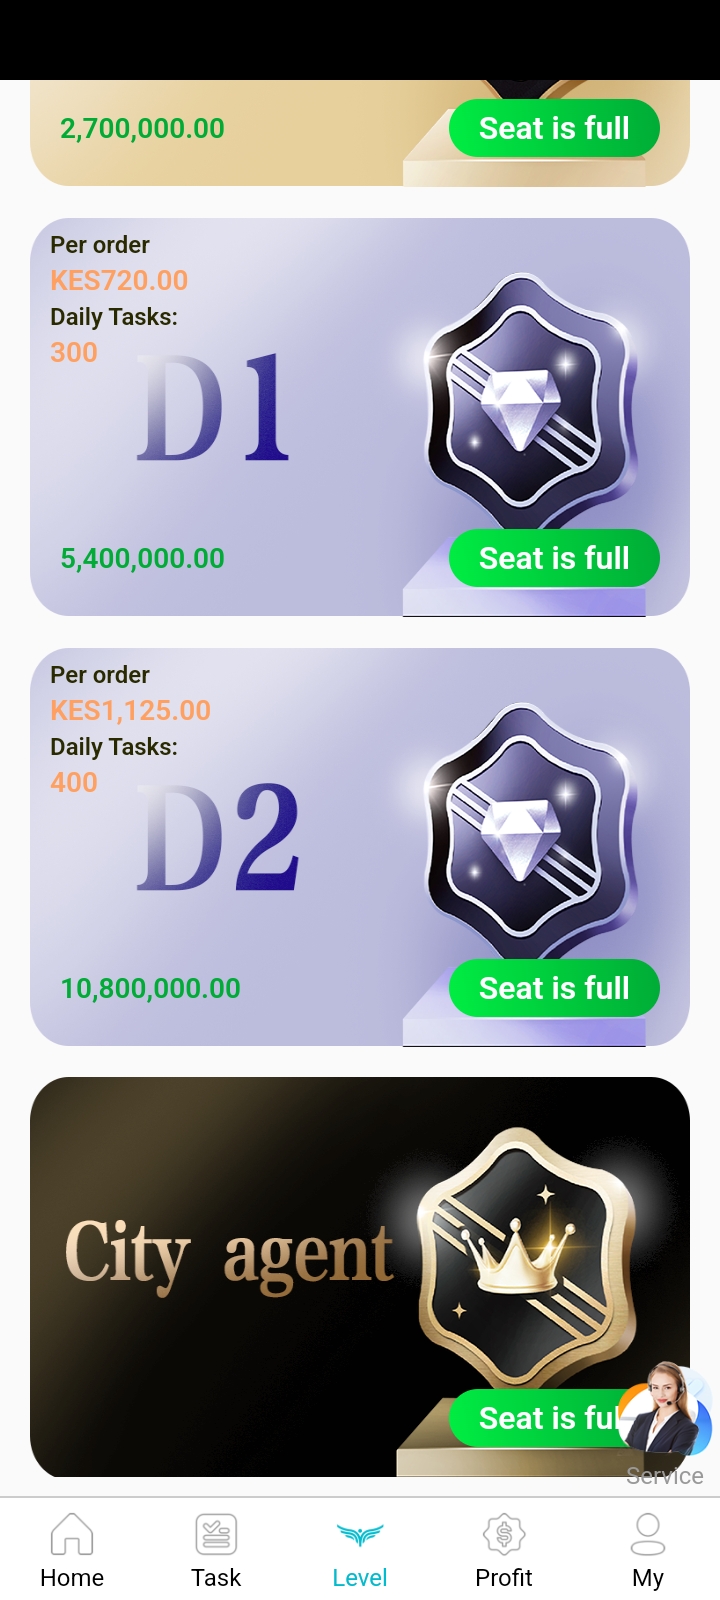
Task: Tap the Home house icon
Action: [x=72, y=1534]
